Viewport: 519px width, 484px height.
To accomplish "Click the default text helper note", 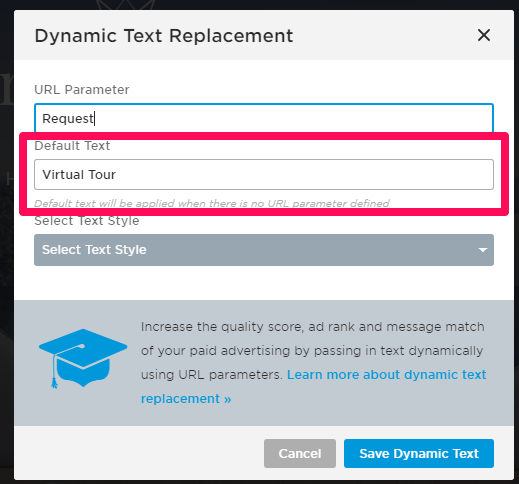I will (212, 203).
